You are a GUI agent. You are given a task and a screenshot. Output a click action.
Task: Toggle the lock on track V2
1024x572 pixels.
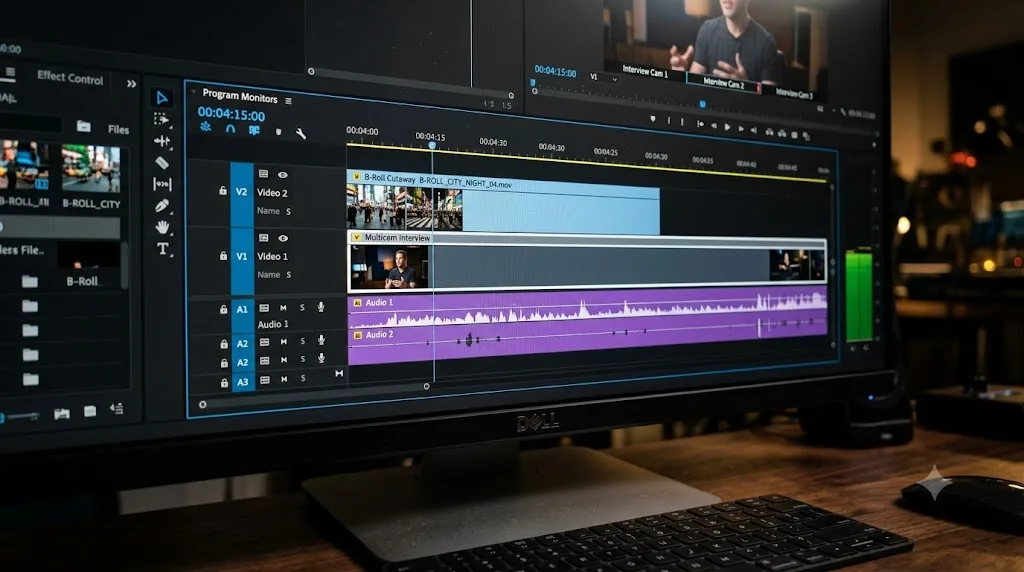pos(223,191)
